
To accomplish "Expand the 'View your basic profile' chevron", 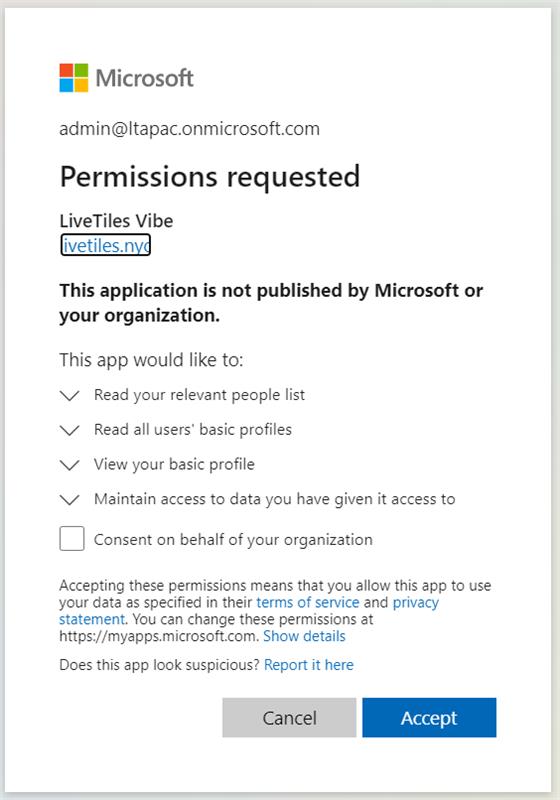I will 69,465.
